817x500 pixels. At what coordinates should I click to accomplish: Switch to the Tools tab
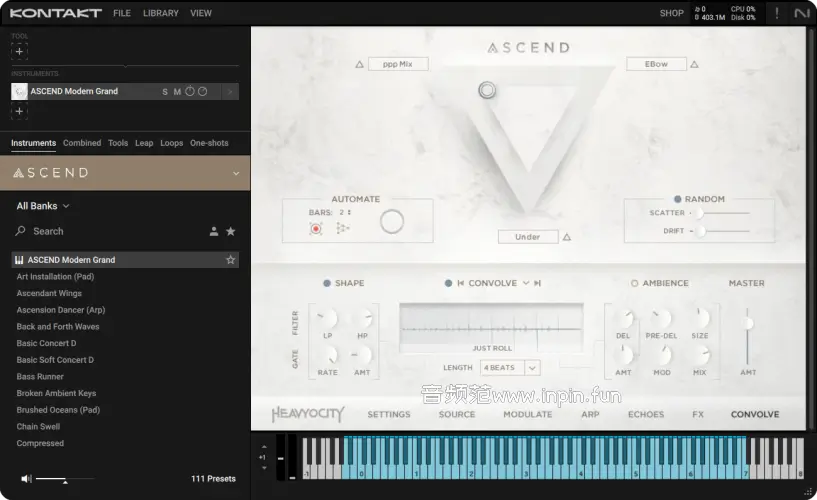click(118, 143)
